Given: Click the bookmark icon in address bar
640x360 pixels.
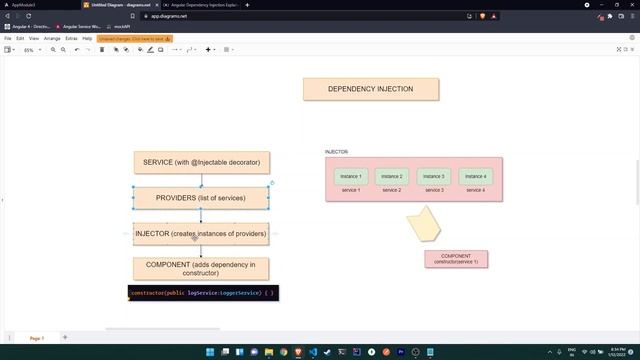Looking at the screenshot, I should 133,16.
